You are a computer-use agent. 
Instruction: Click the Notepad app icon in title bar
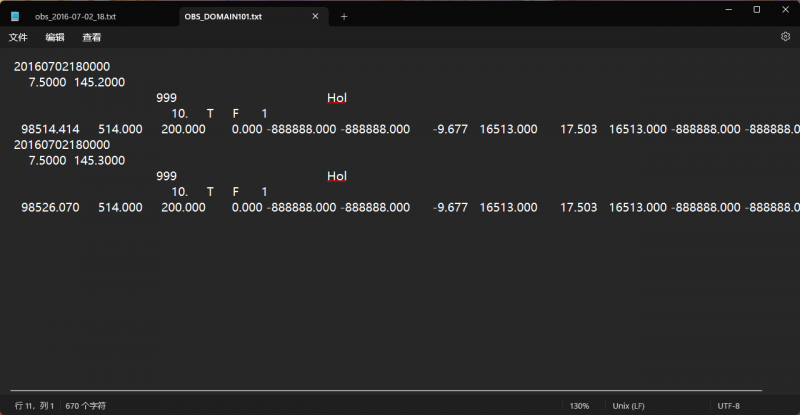(x=15, y=17)
